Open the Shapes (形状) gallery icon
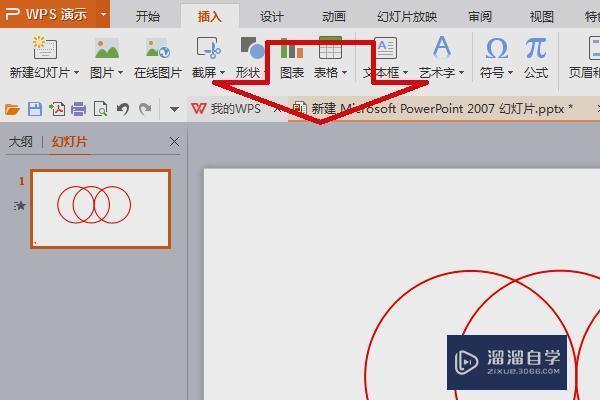The image size is (600, 400). tap(252, 47)
